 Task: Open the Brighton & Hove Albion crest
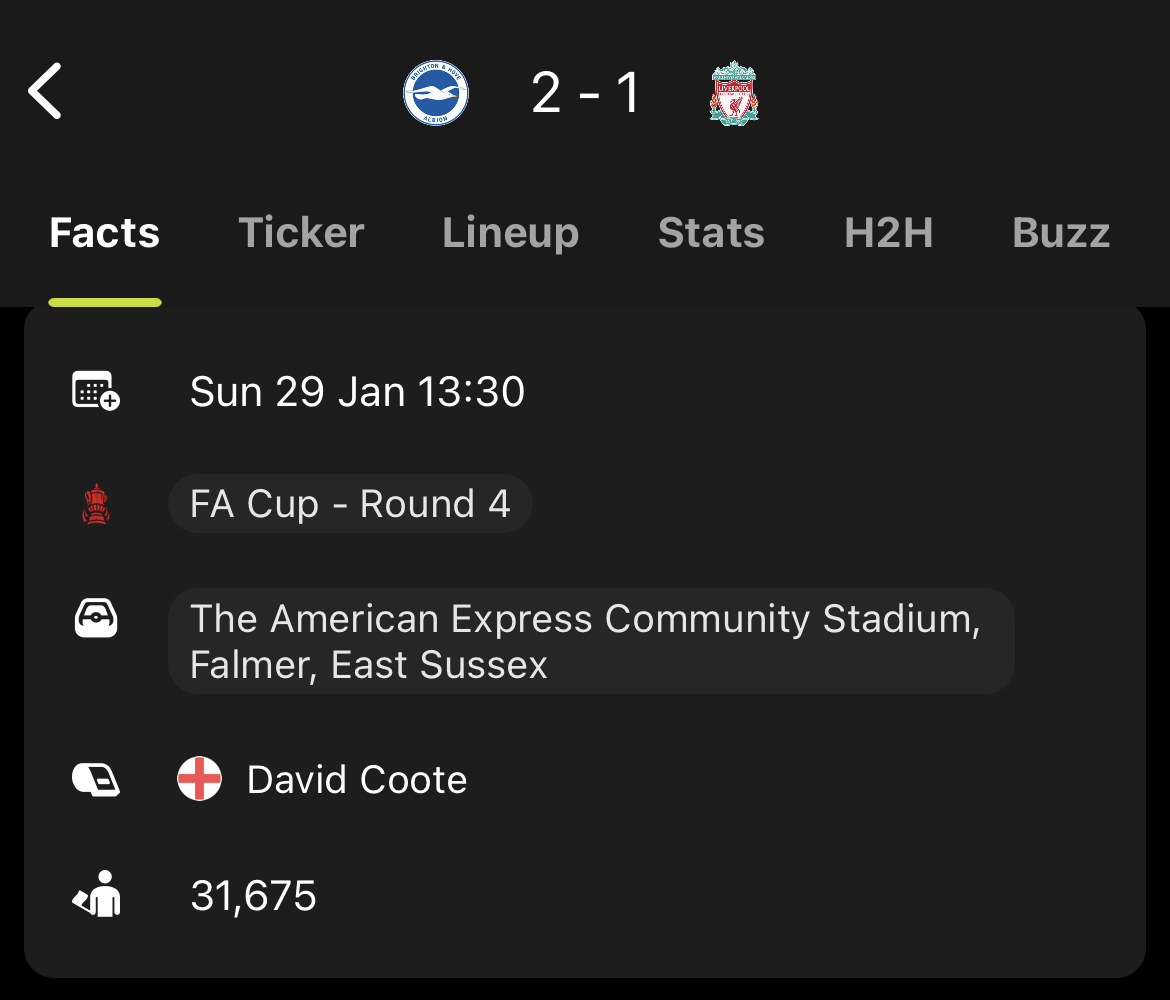(436, 93)
